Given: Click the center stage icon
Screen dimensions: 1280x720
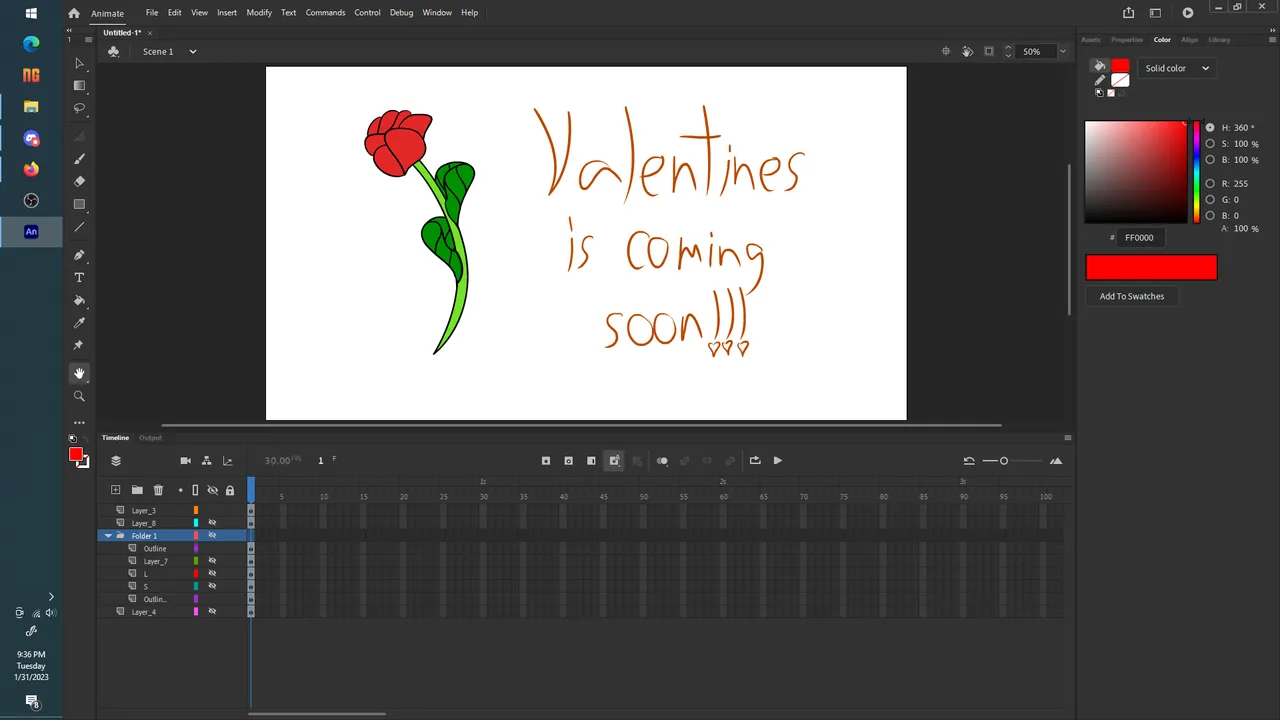Looking at the screenshot, I should click(x=946, y=51).
